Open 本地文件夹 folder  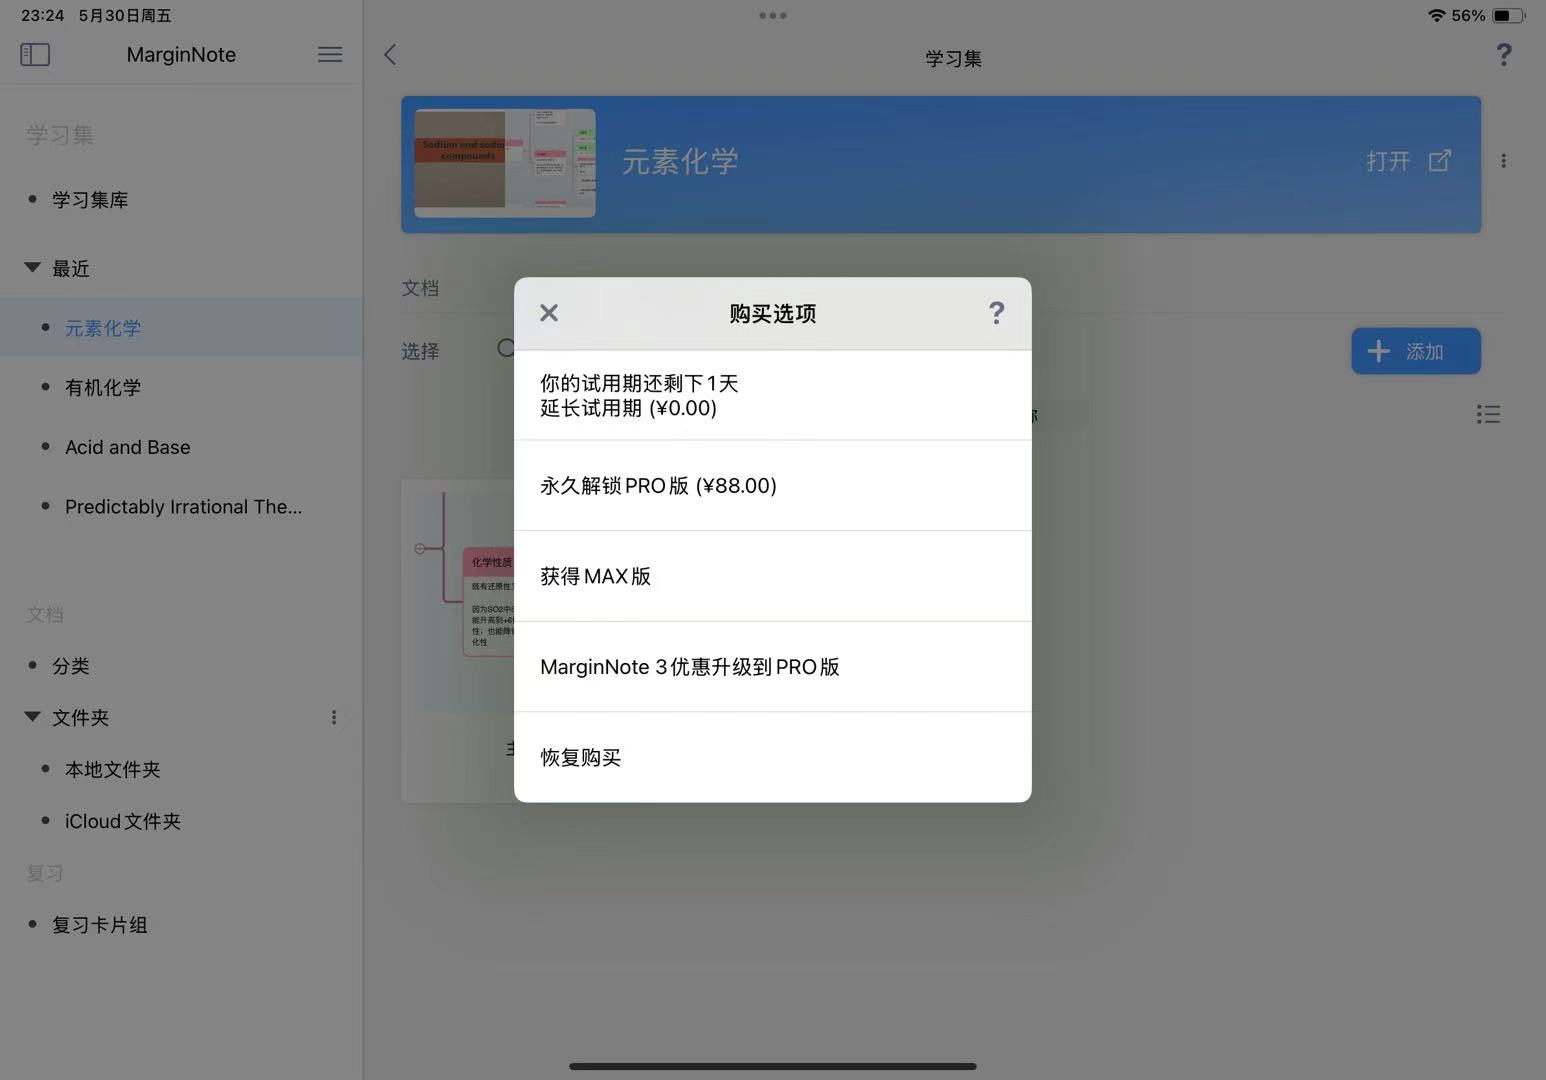pos(113,770)
